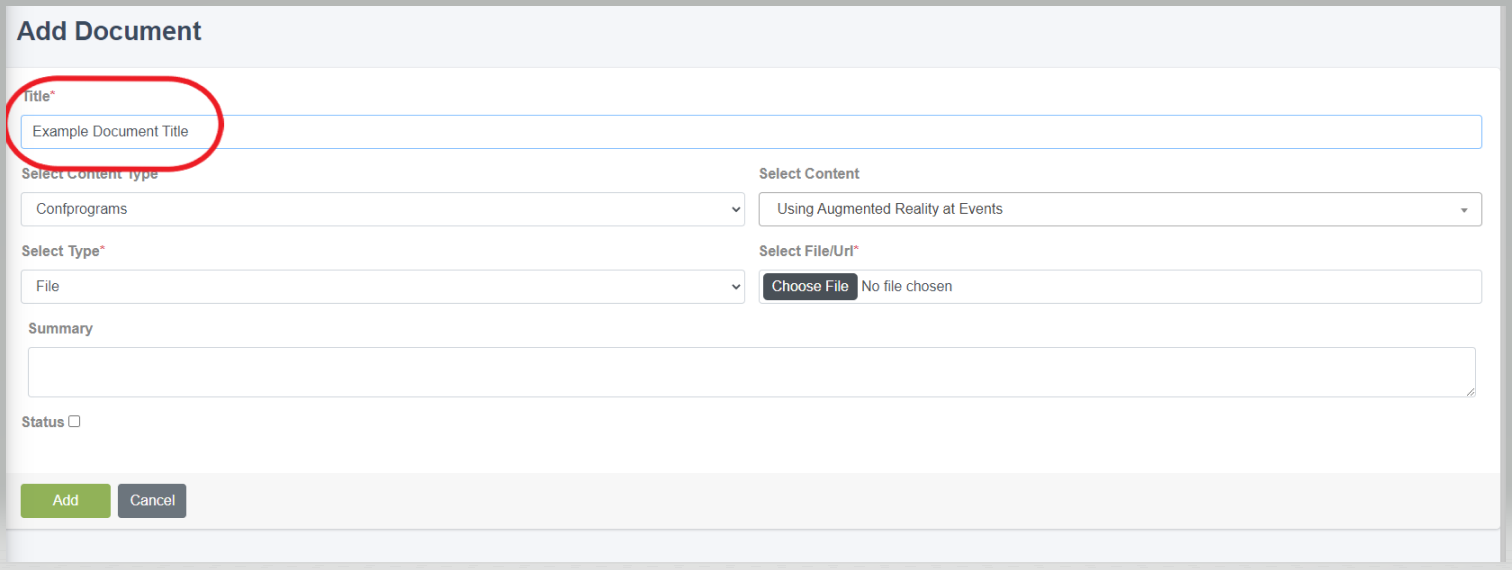The height and width of the screenshot is (570, 1512).
Task: Open the Select Type dropdown showing File
Action: coord(382,287)
